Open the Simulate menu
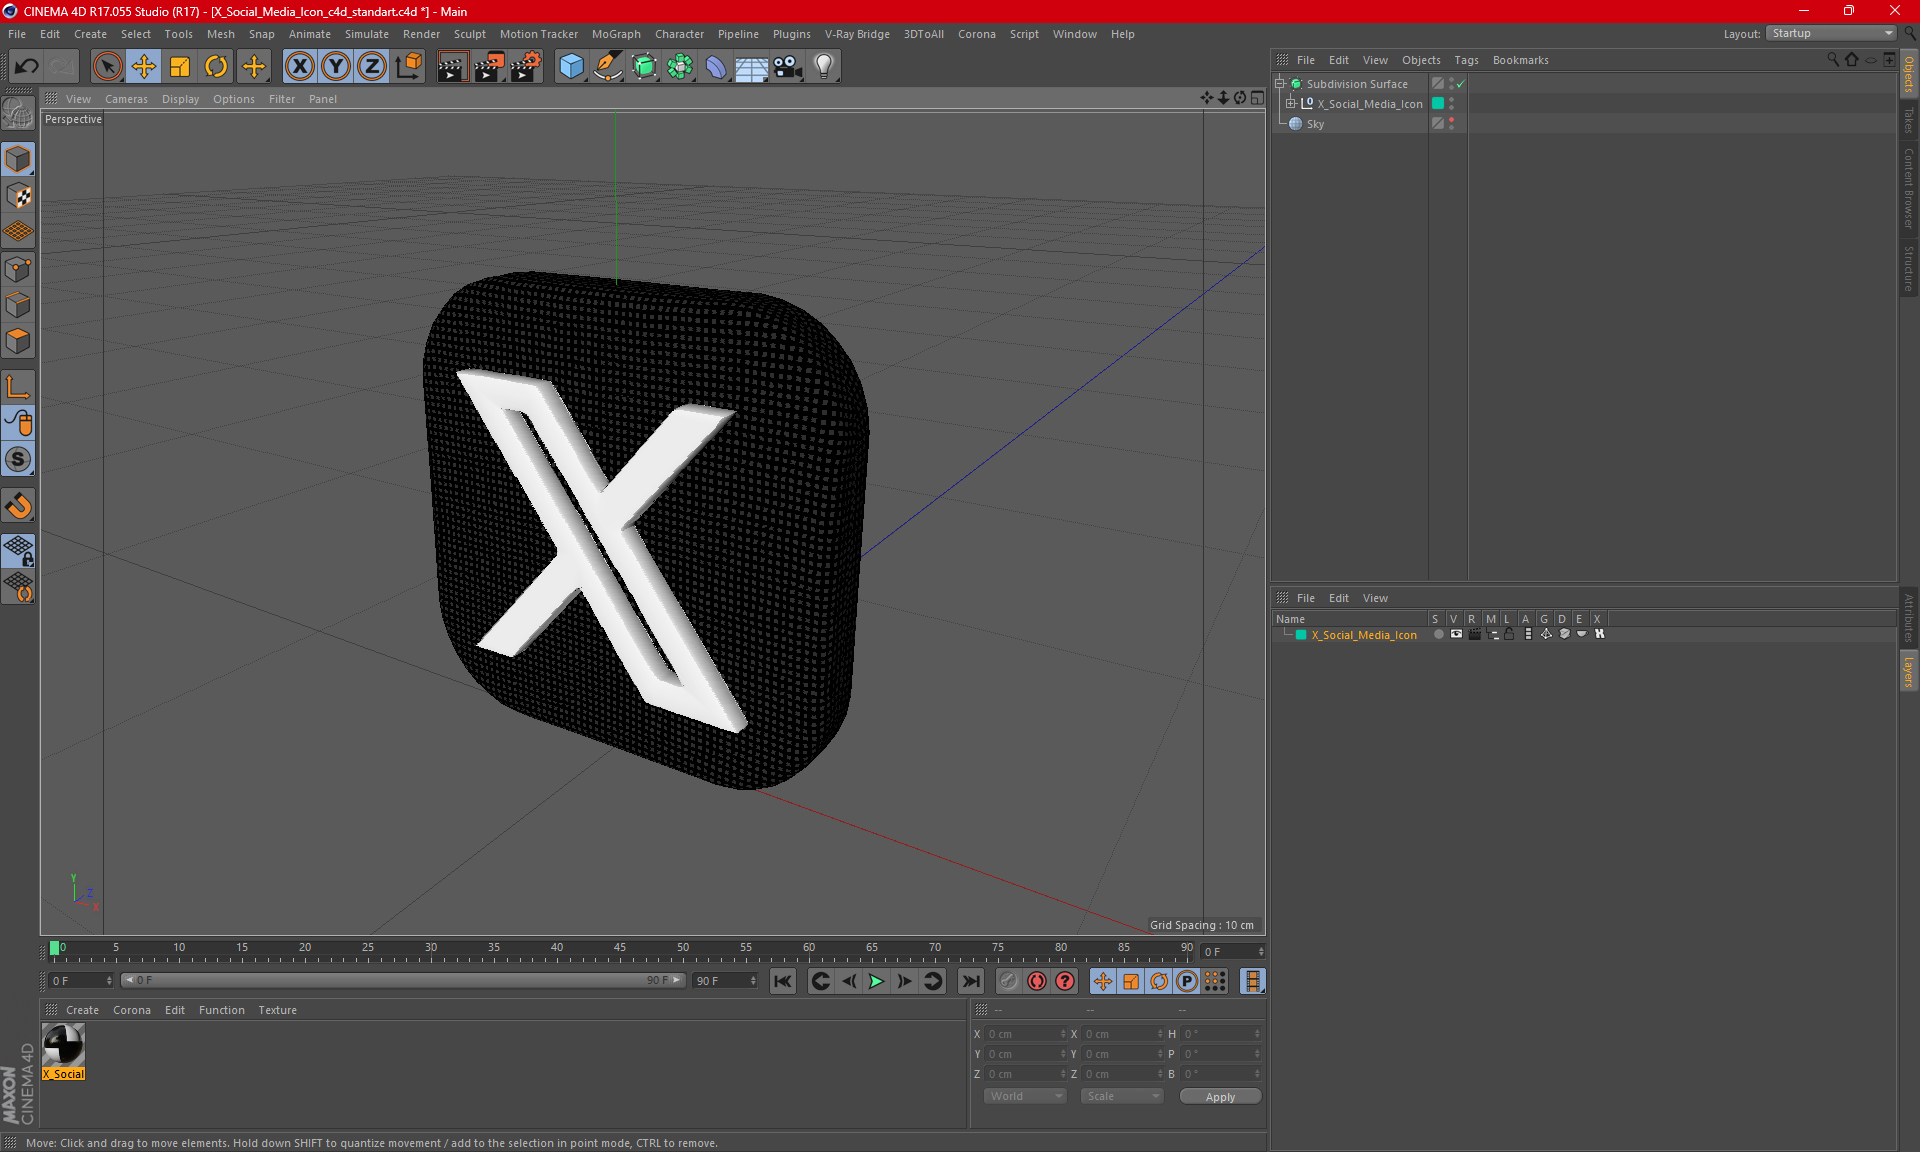1920x1152 pixels. (367, 34)
